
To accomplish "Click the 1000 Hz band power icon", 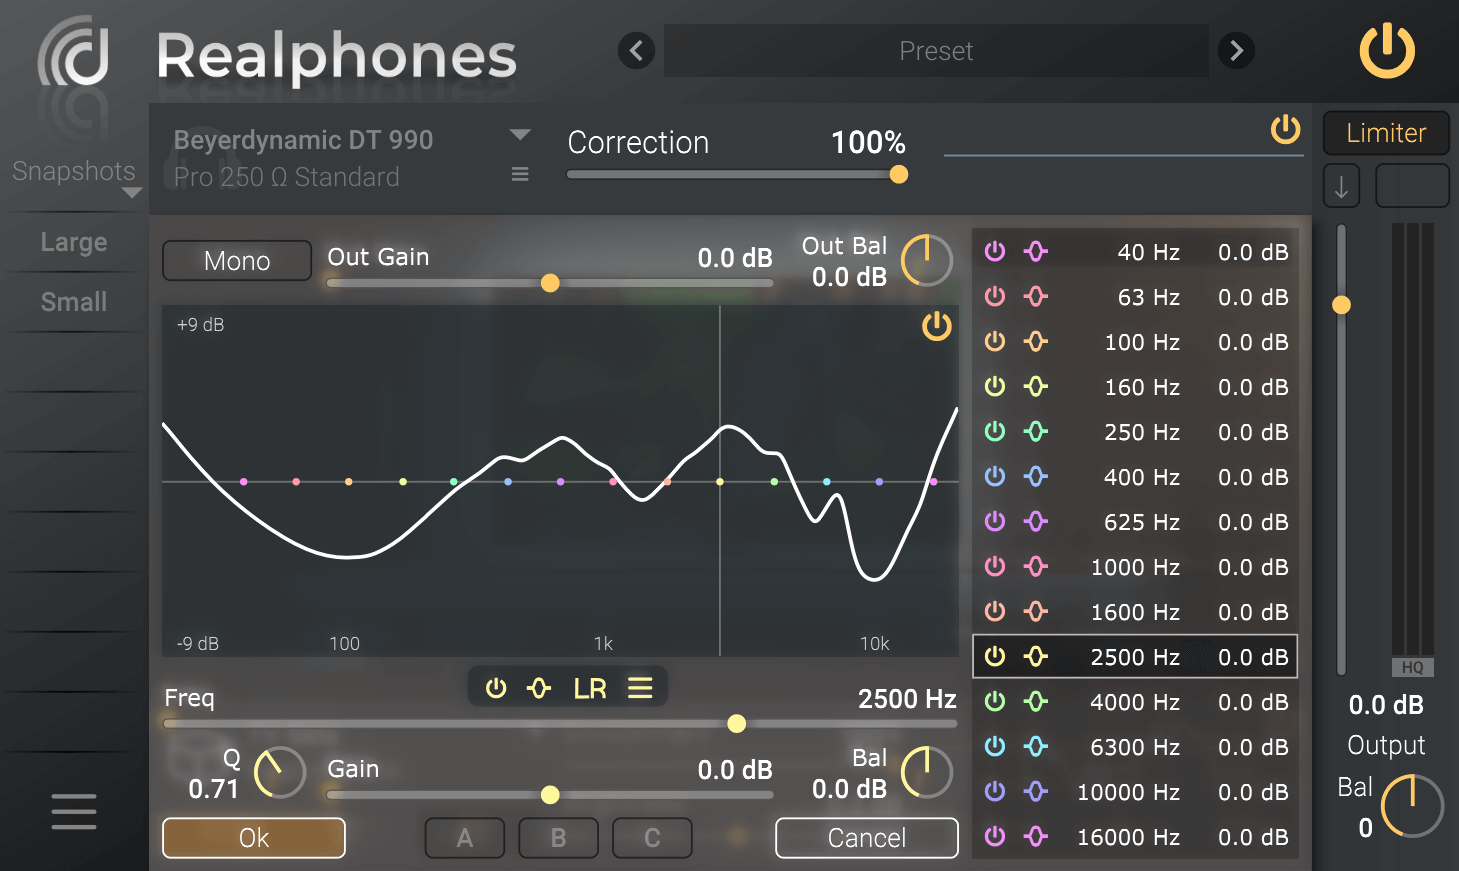I will (x=995, y=566).
